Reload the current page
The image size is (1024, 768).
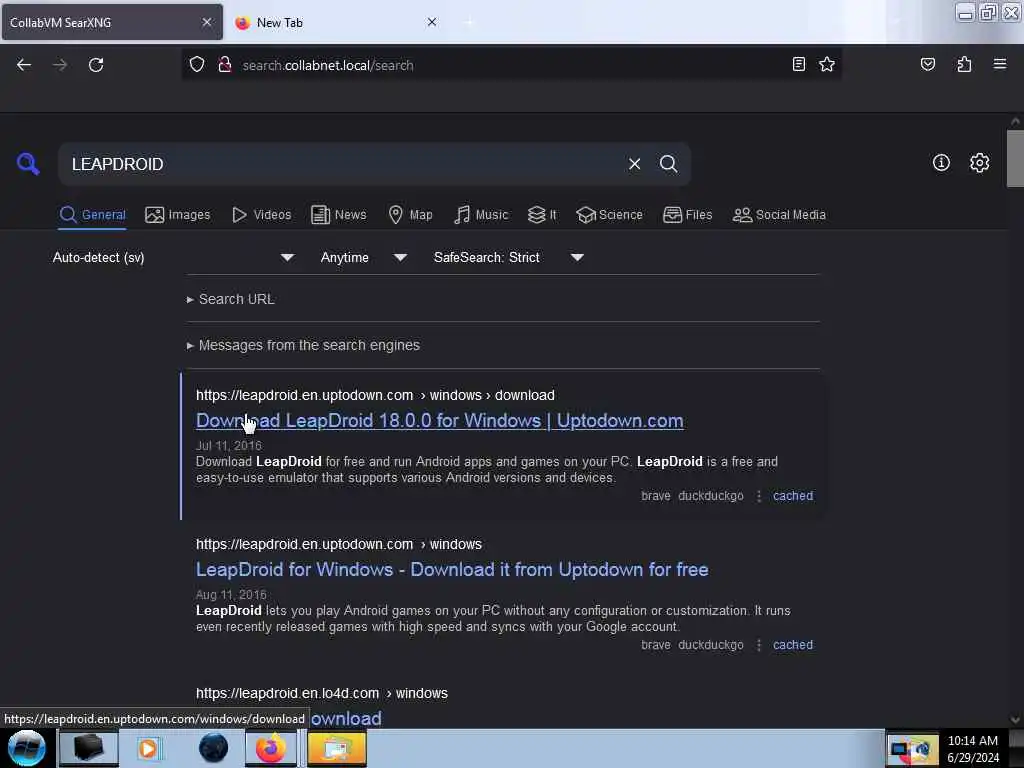coord(96,65)
